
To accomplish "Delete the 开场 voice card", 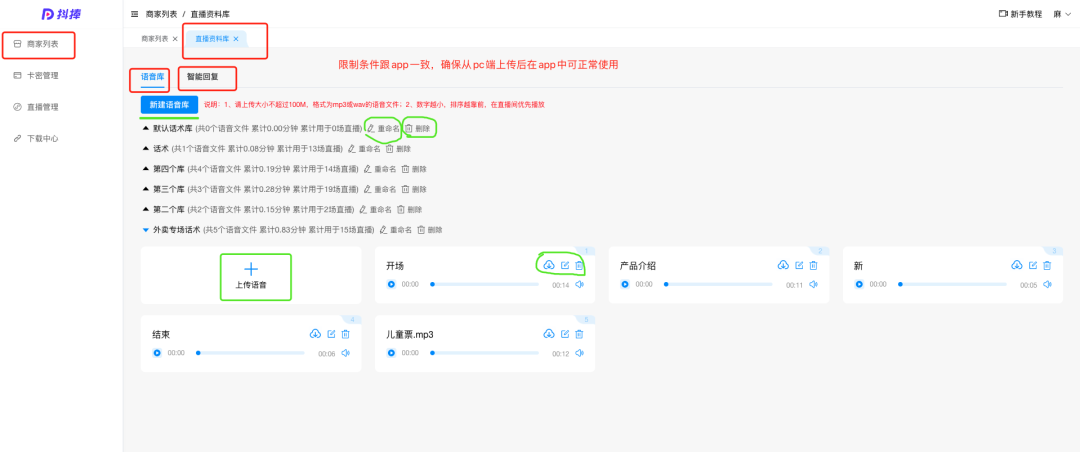I will 579,265.
